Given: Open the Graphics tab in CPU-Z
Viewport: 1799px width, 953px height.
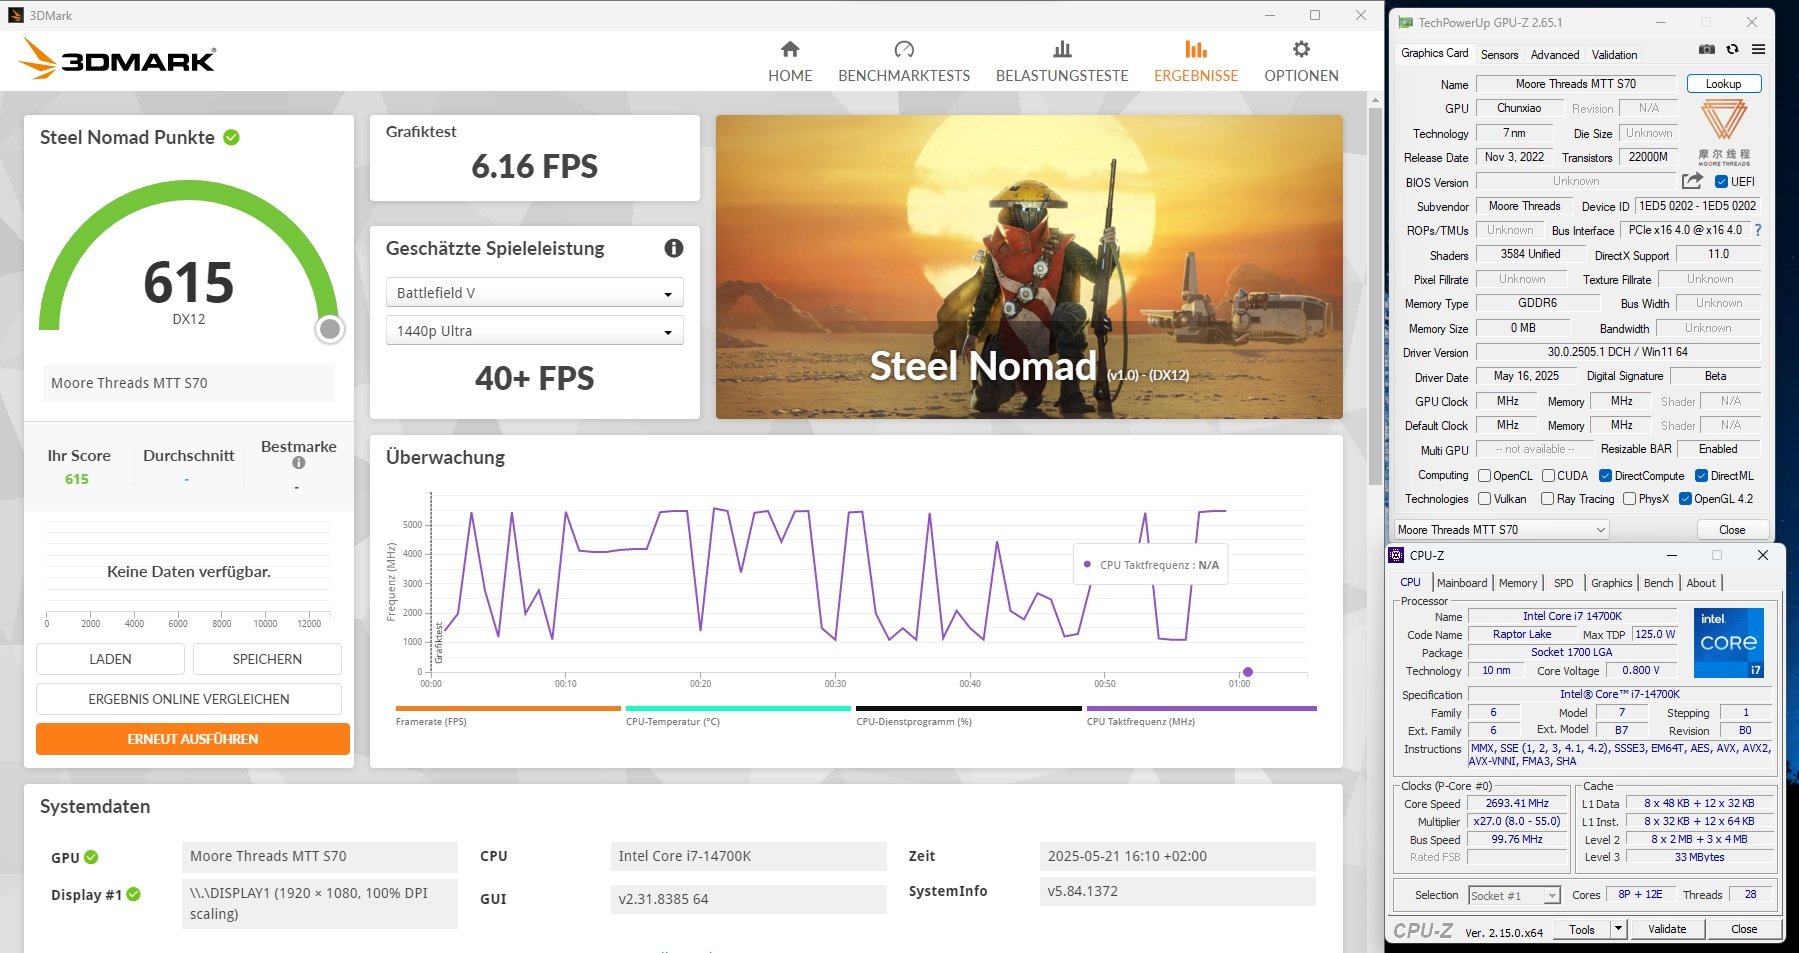Looking at the screenshot, I should click(x=1611, y=583).
